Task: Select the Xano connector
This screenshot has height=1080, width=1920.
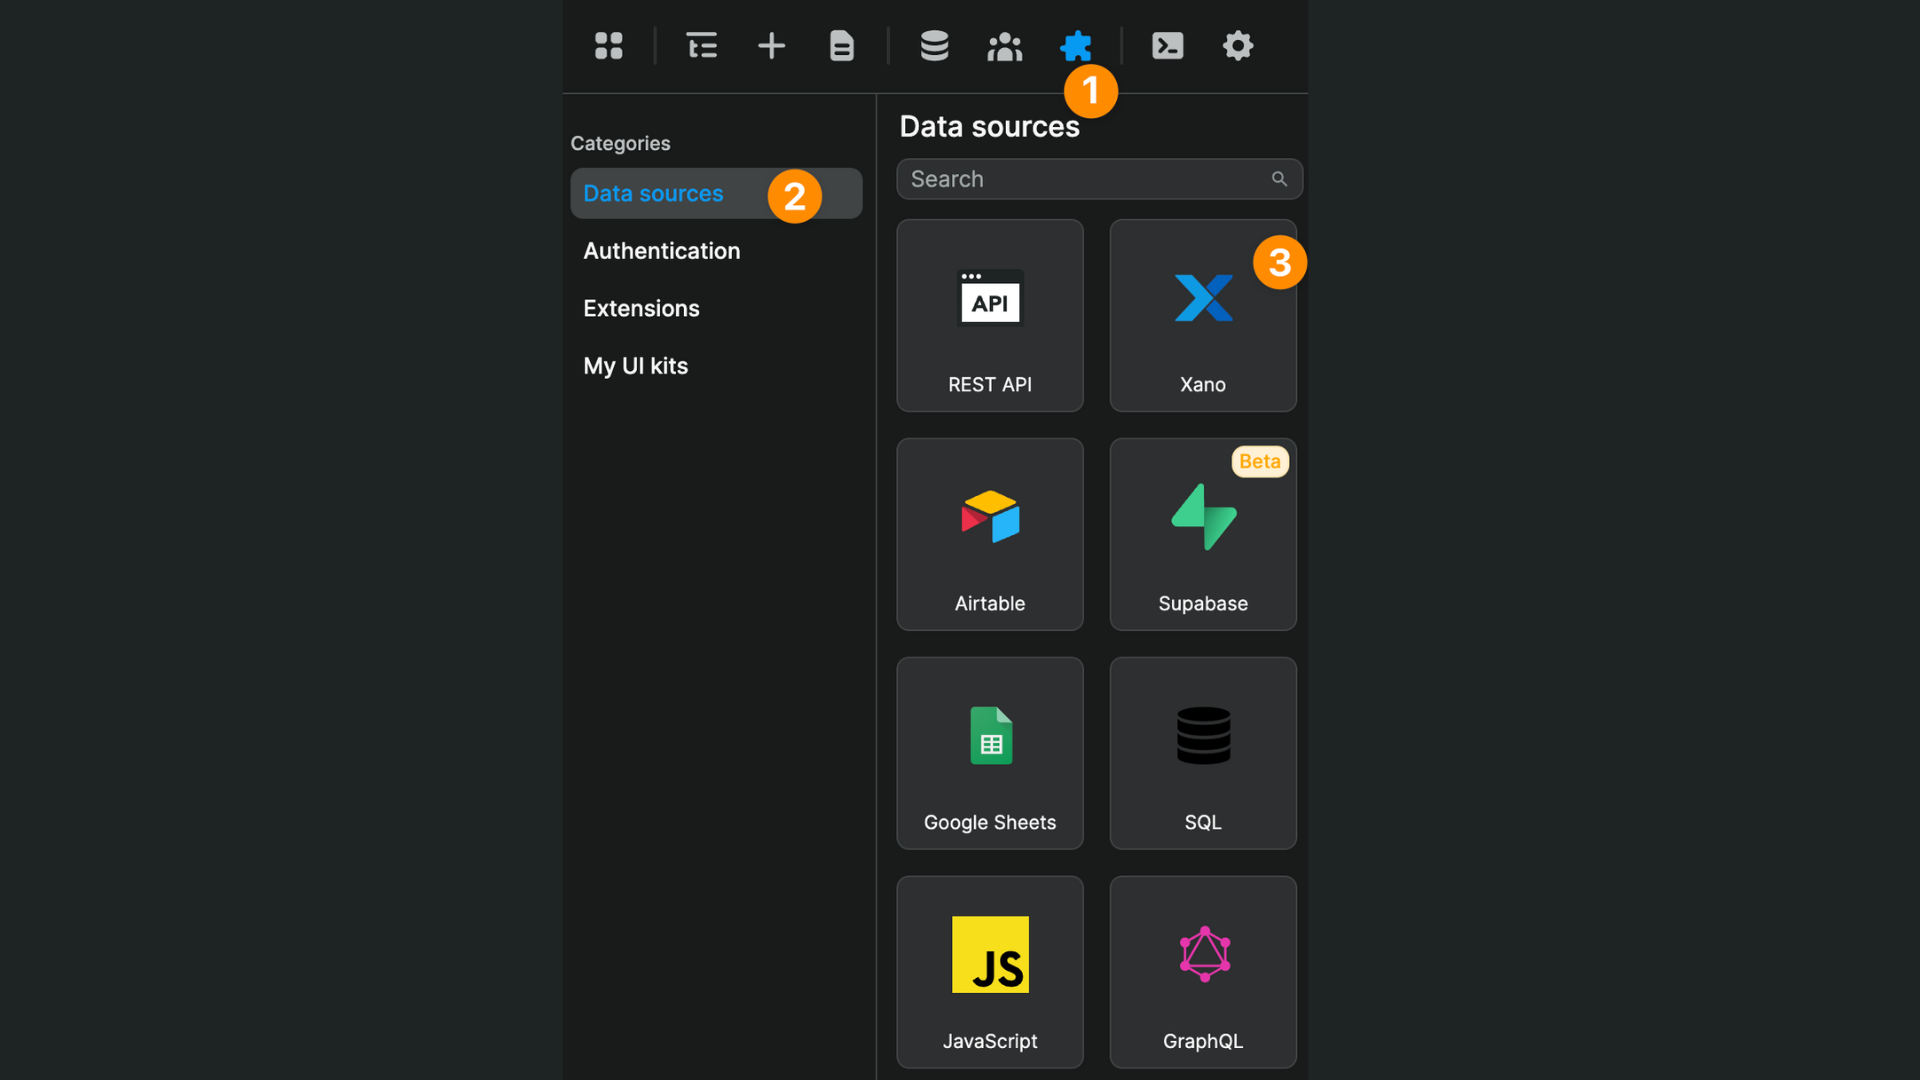Action: (x=1202, y=315)
